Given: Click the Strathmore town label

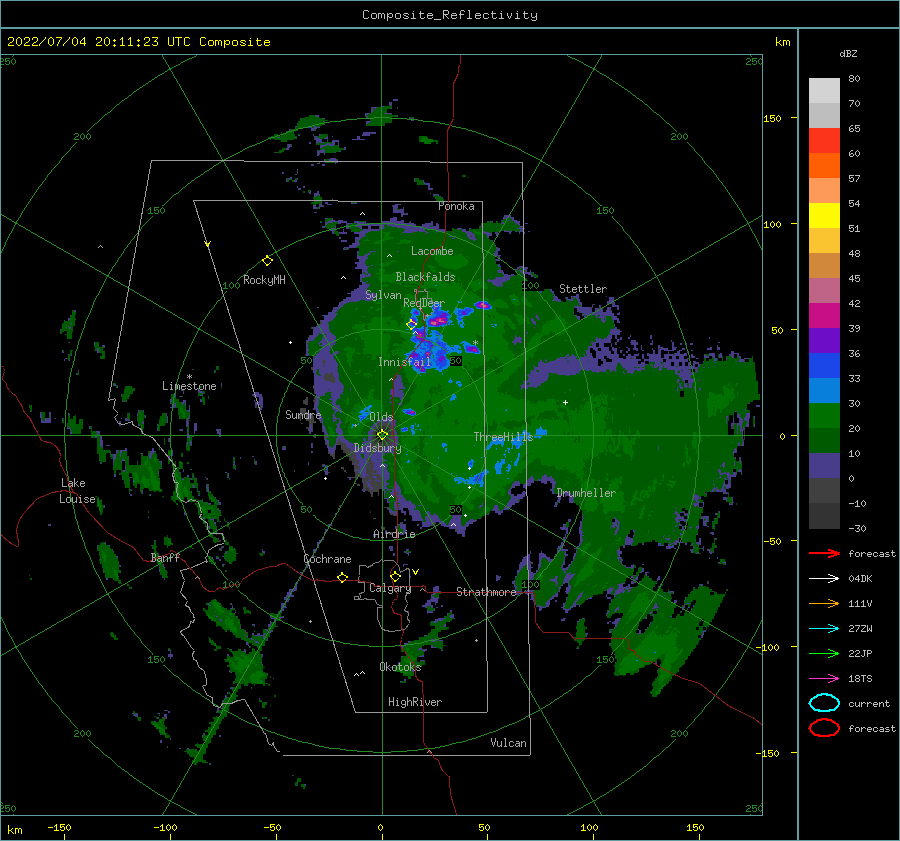Looking at the screenshot, I should click(x=486, y=592).
